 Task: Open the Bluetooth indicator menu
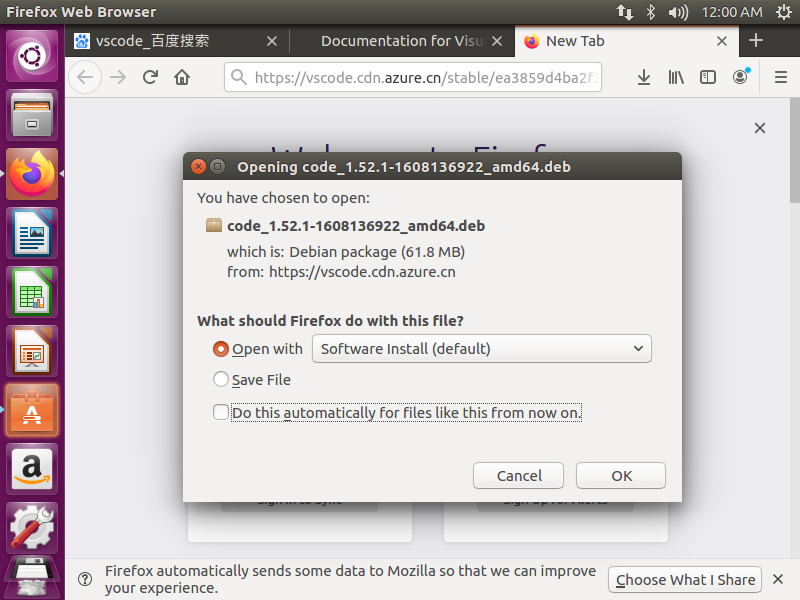coord(651,12)
